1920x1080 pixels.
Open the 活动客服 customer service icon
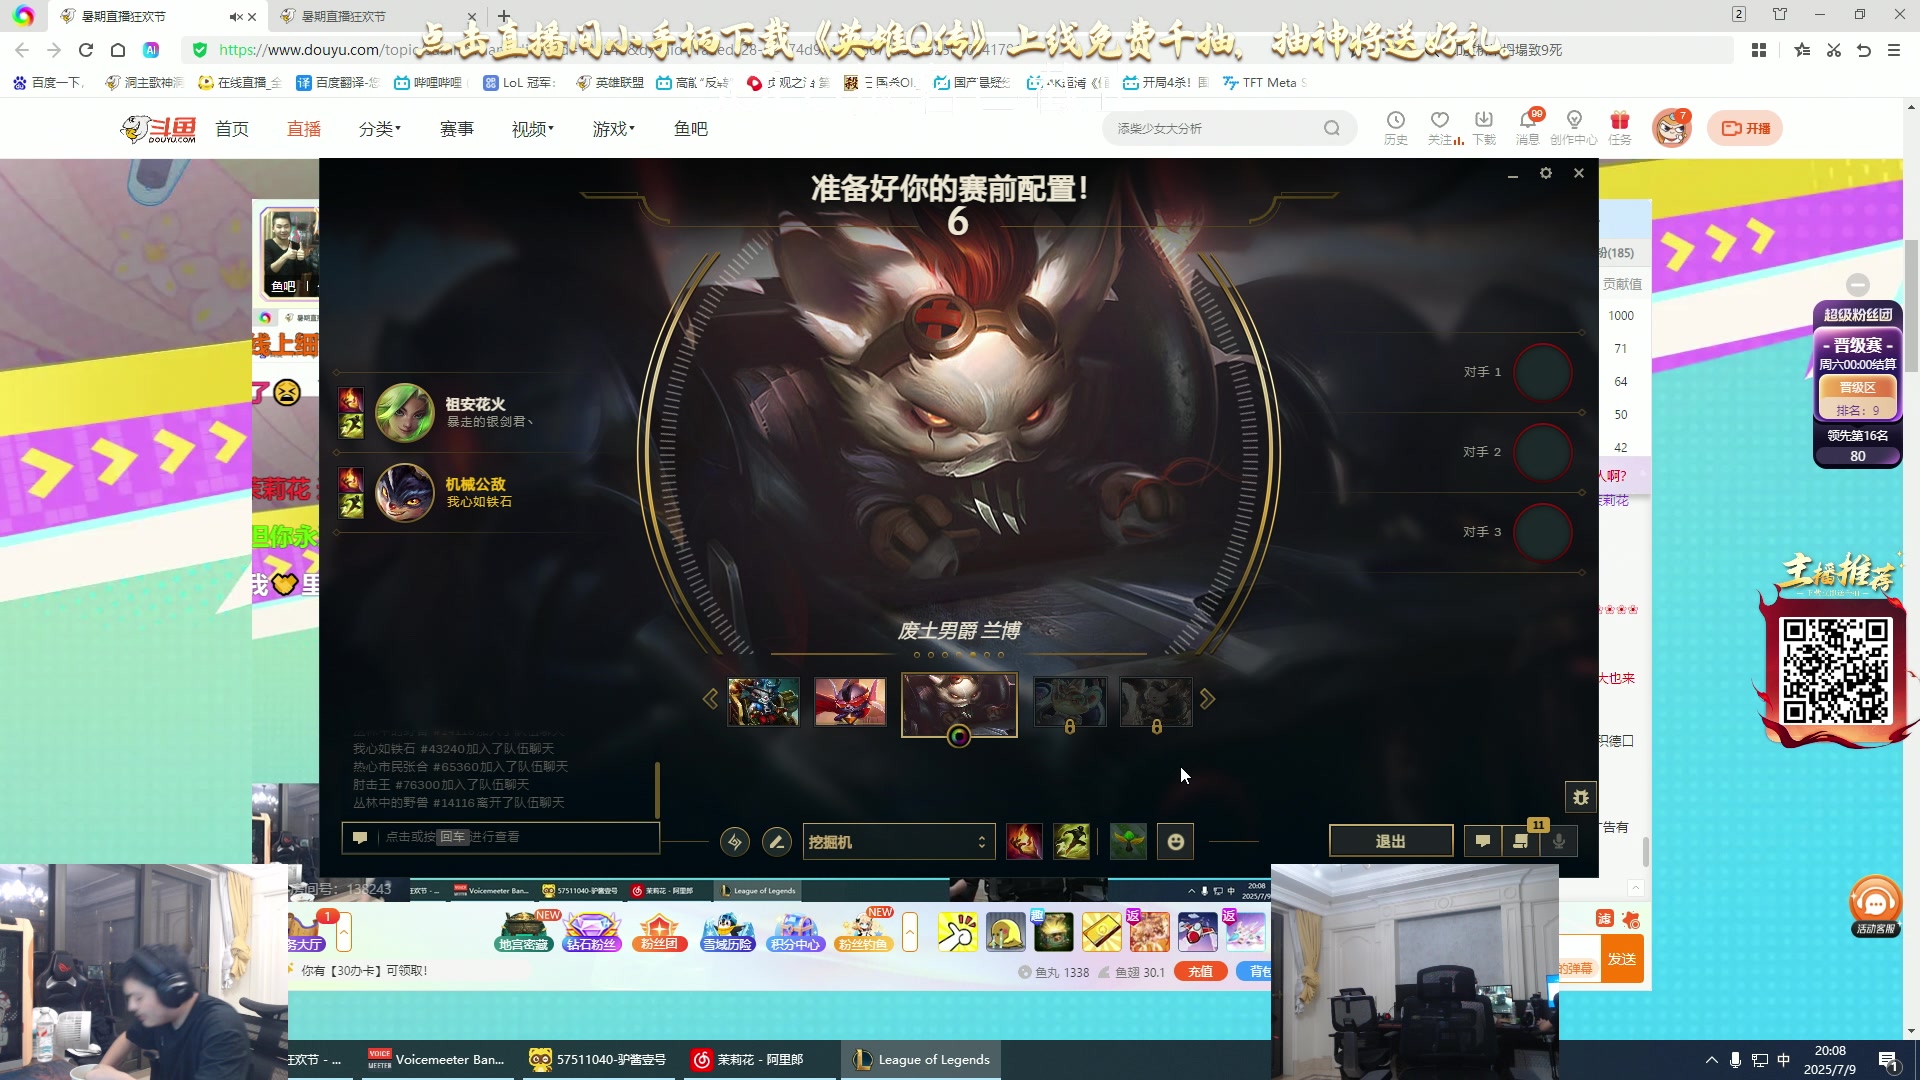tap(1875, 907)
